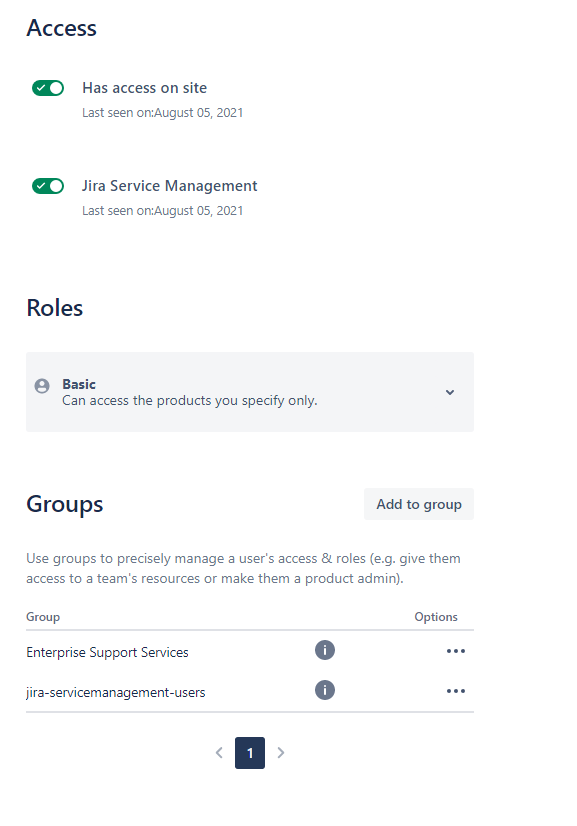
Task: Open options menu for jira-servicemanagement-users
Action: click(456, 691)
